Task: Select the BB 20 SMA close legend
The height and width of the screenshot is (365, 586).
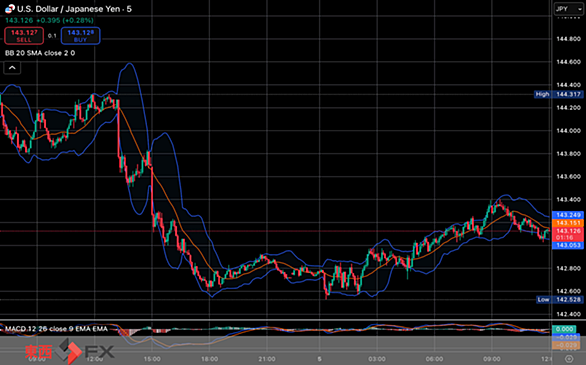Action: coord(40,53)
